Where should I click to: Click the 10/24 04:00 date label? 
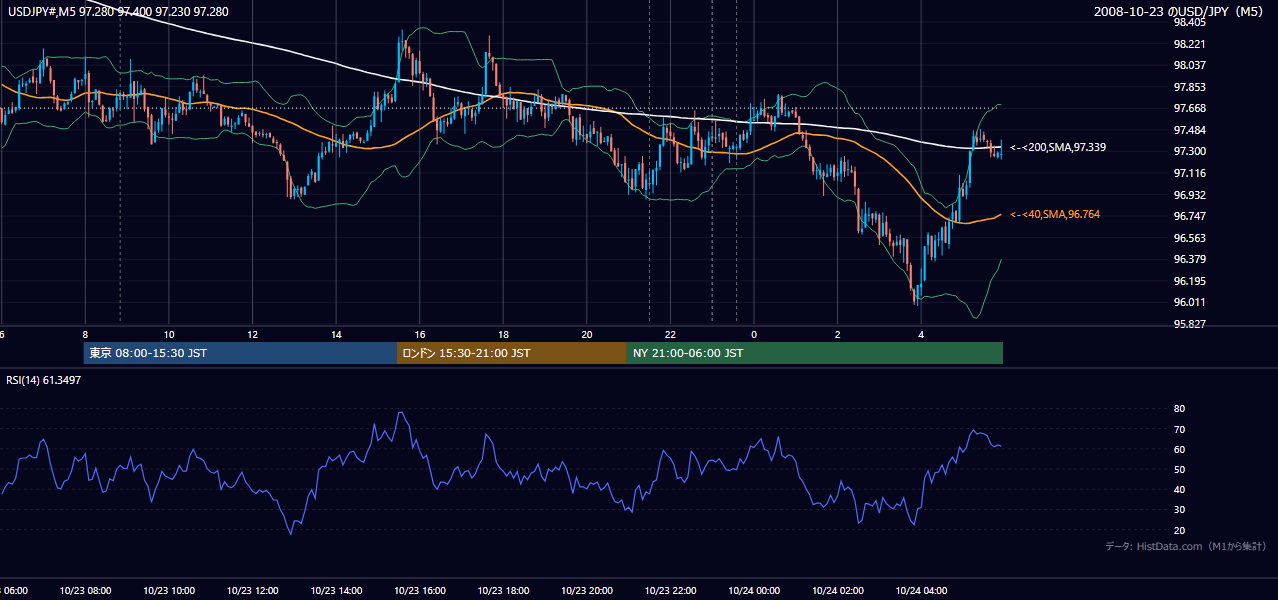pos(921,590)
